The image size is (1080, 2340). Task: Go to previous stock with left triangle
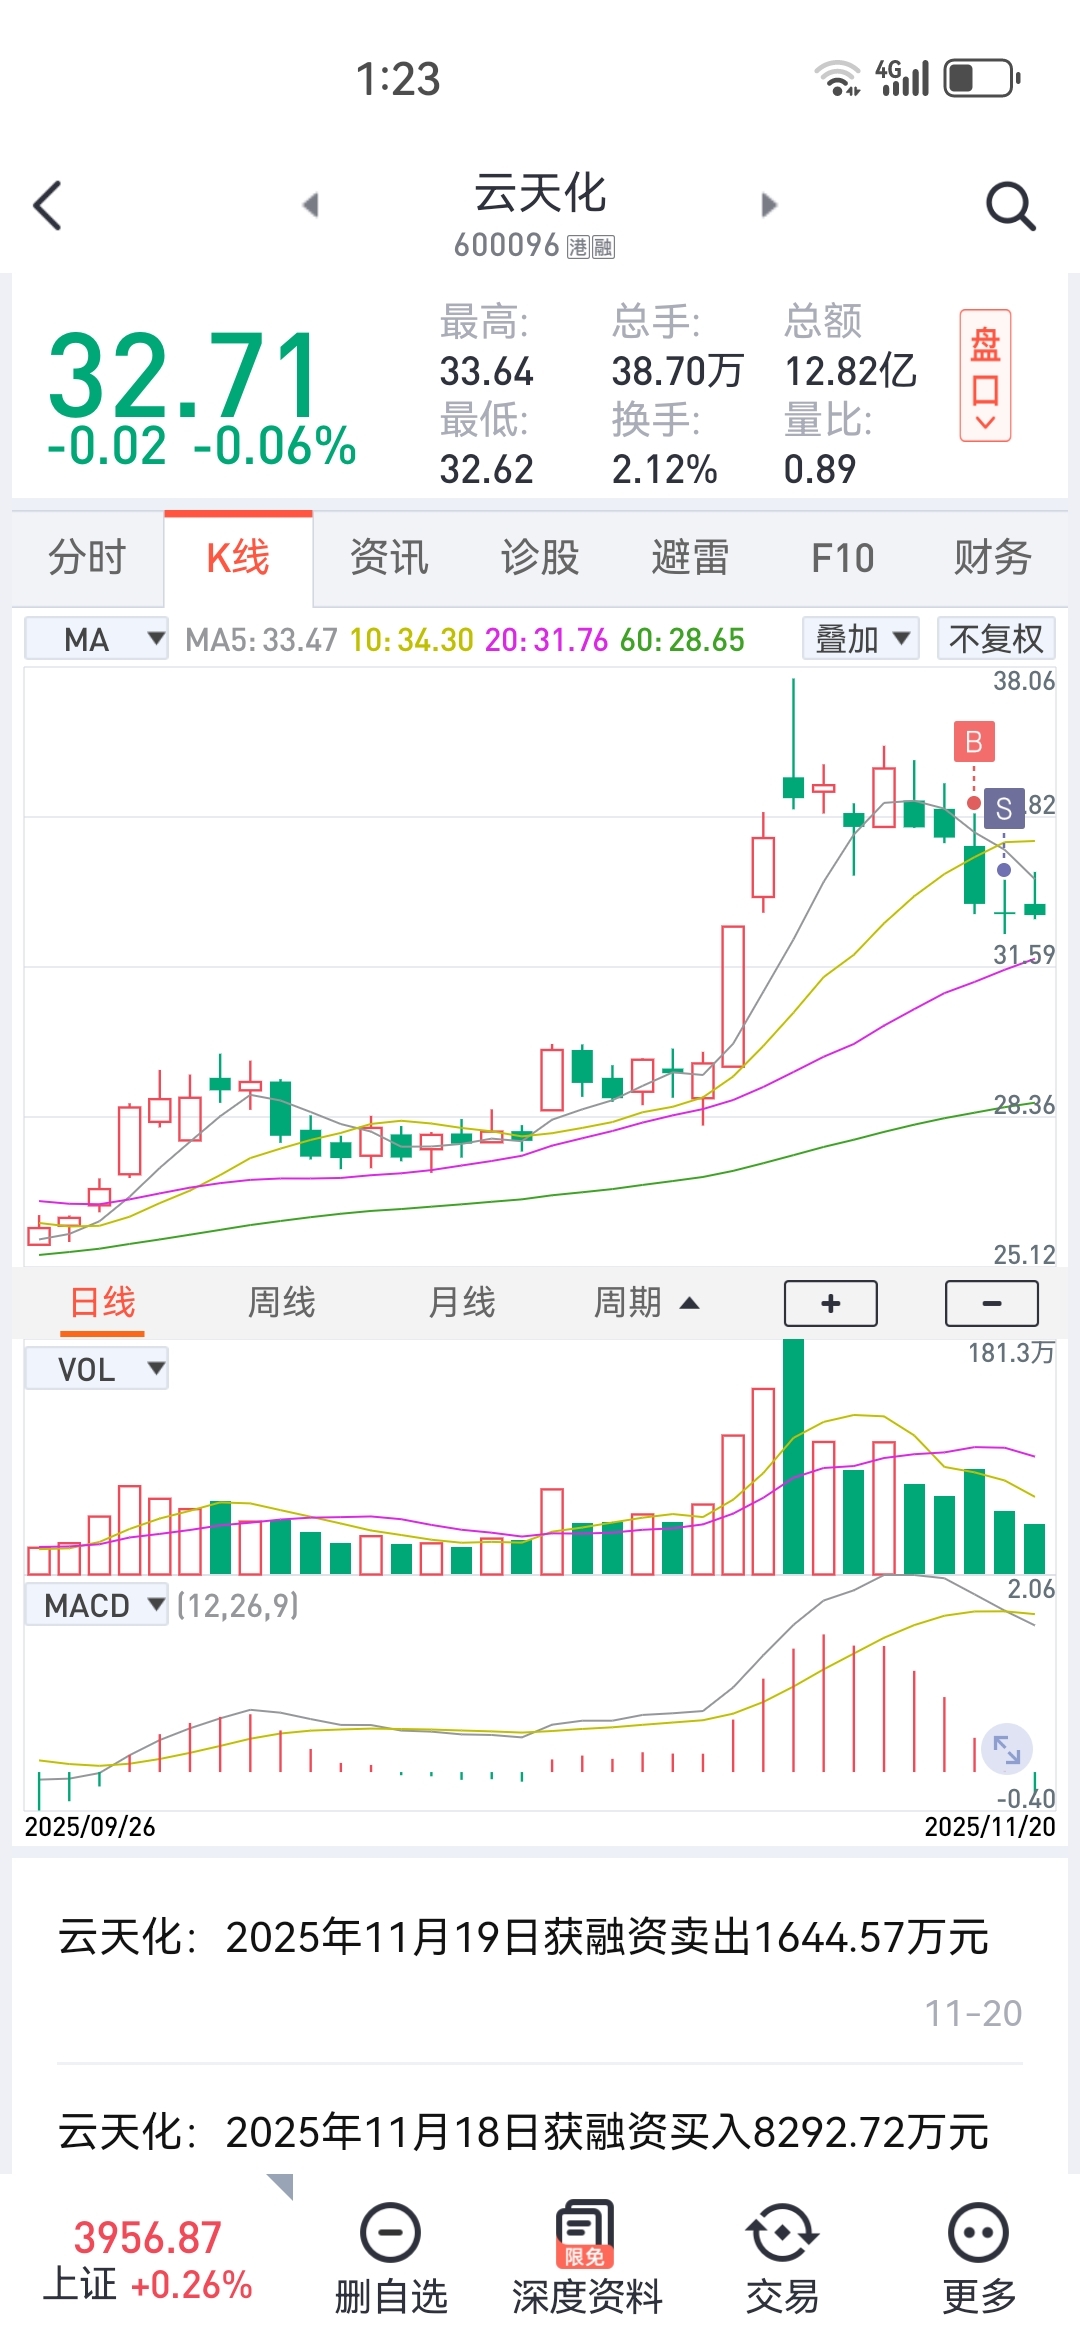[x=310, y=205]
